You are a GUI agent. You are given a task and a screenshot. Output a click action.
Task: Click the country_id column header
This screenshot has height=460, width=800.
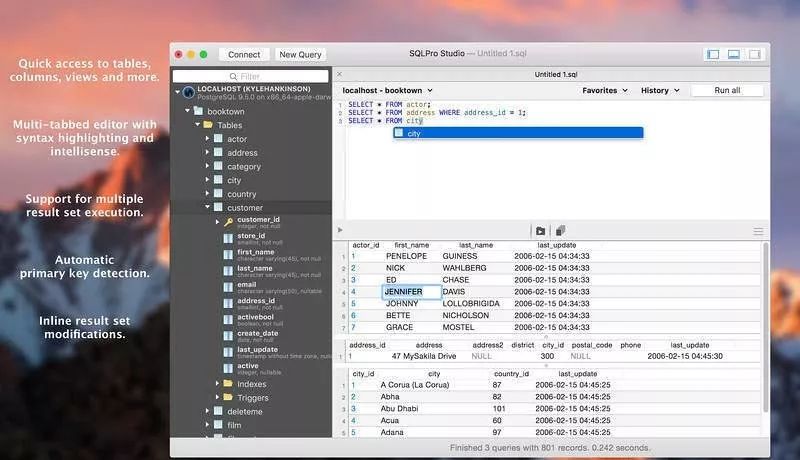(x=512, y=374)
